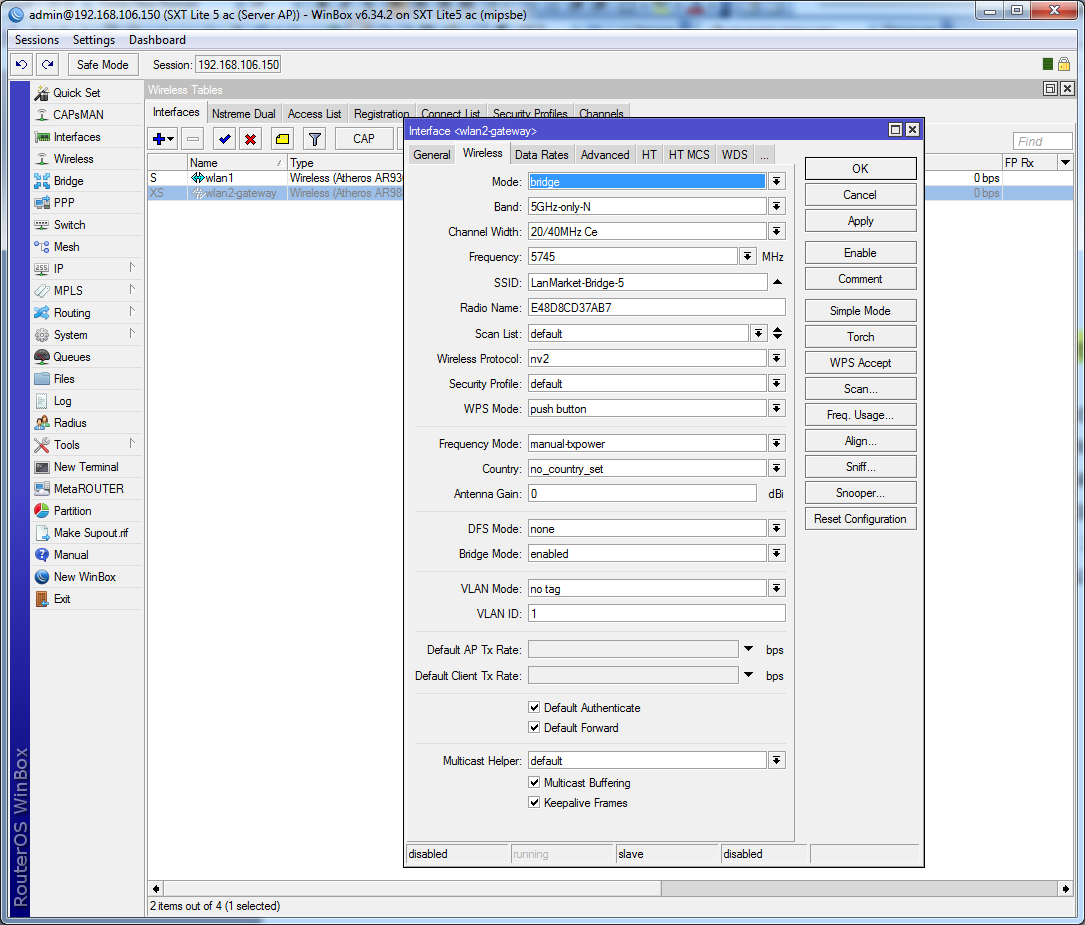Click the red X disable icon in toolbar

click(x=250, y=139)
